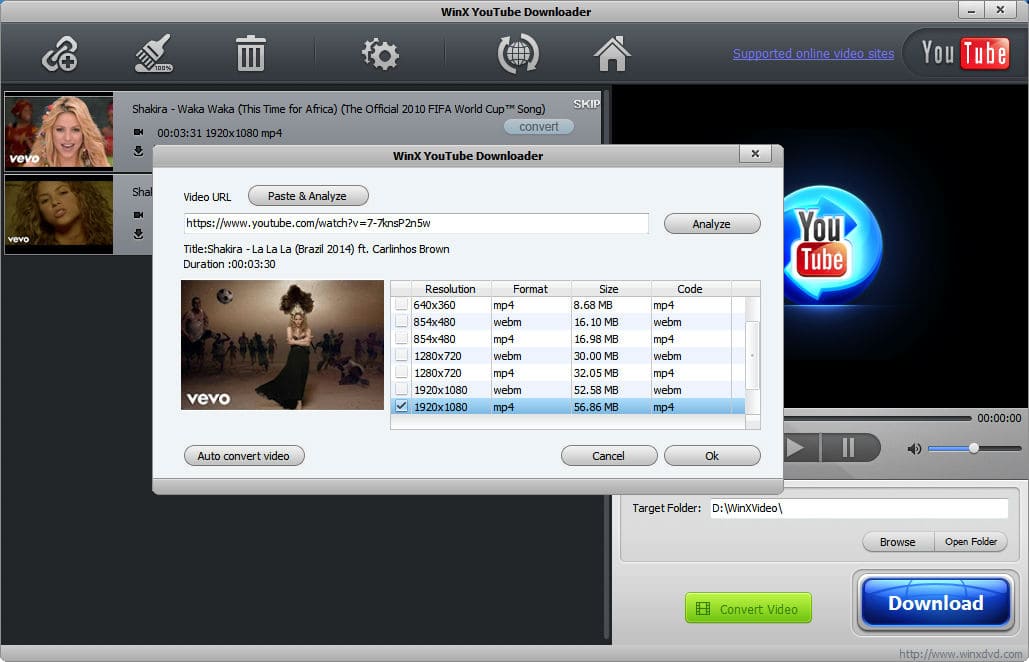
Task: Check the 640x360 mp4 checkbox
Action: pyautogui.click(x=401, y=304)
